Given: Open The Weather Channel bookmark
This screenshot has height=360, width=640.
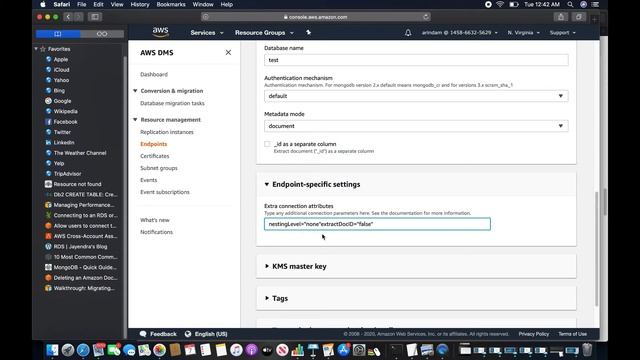Looking at the screenshot, I should click(76, 153).
